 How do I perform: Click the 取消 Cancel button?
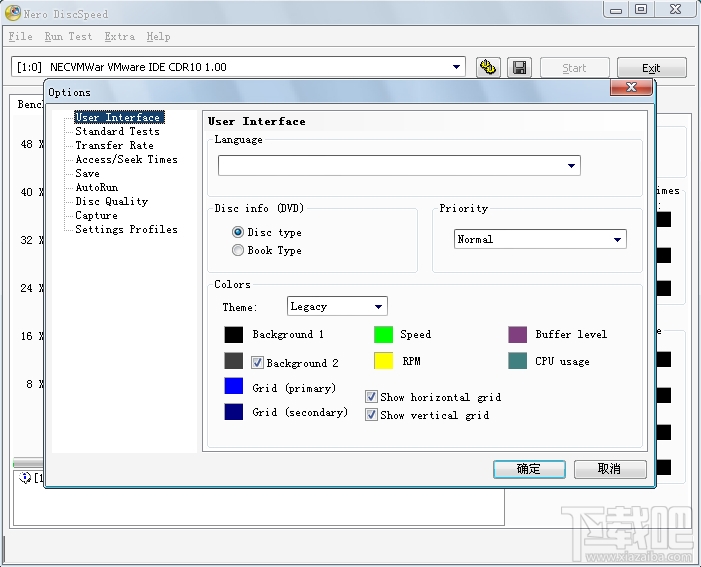[x=610, y=469]
